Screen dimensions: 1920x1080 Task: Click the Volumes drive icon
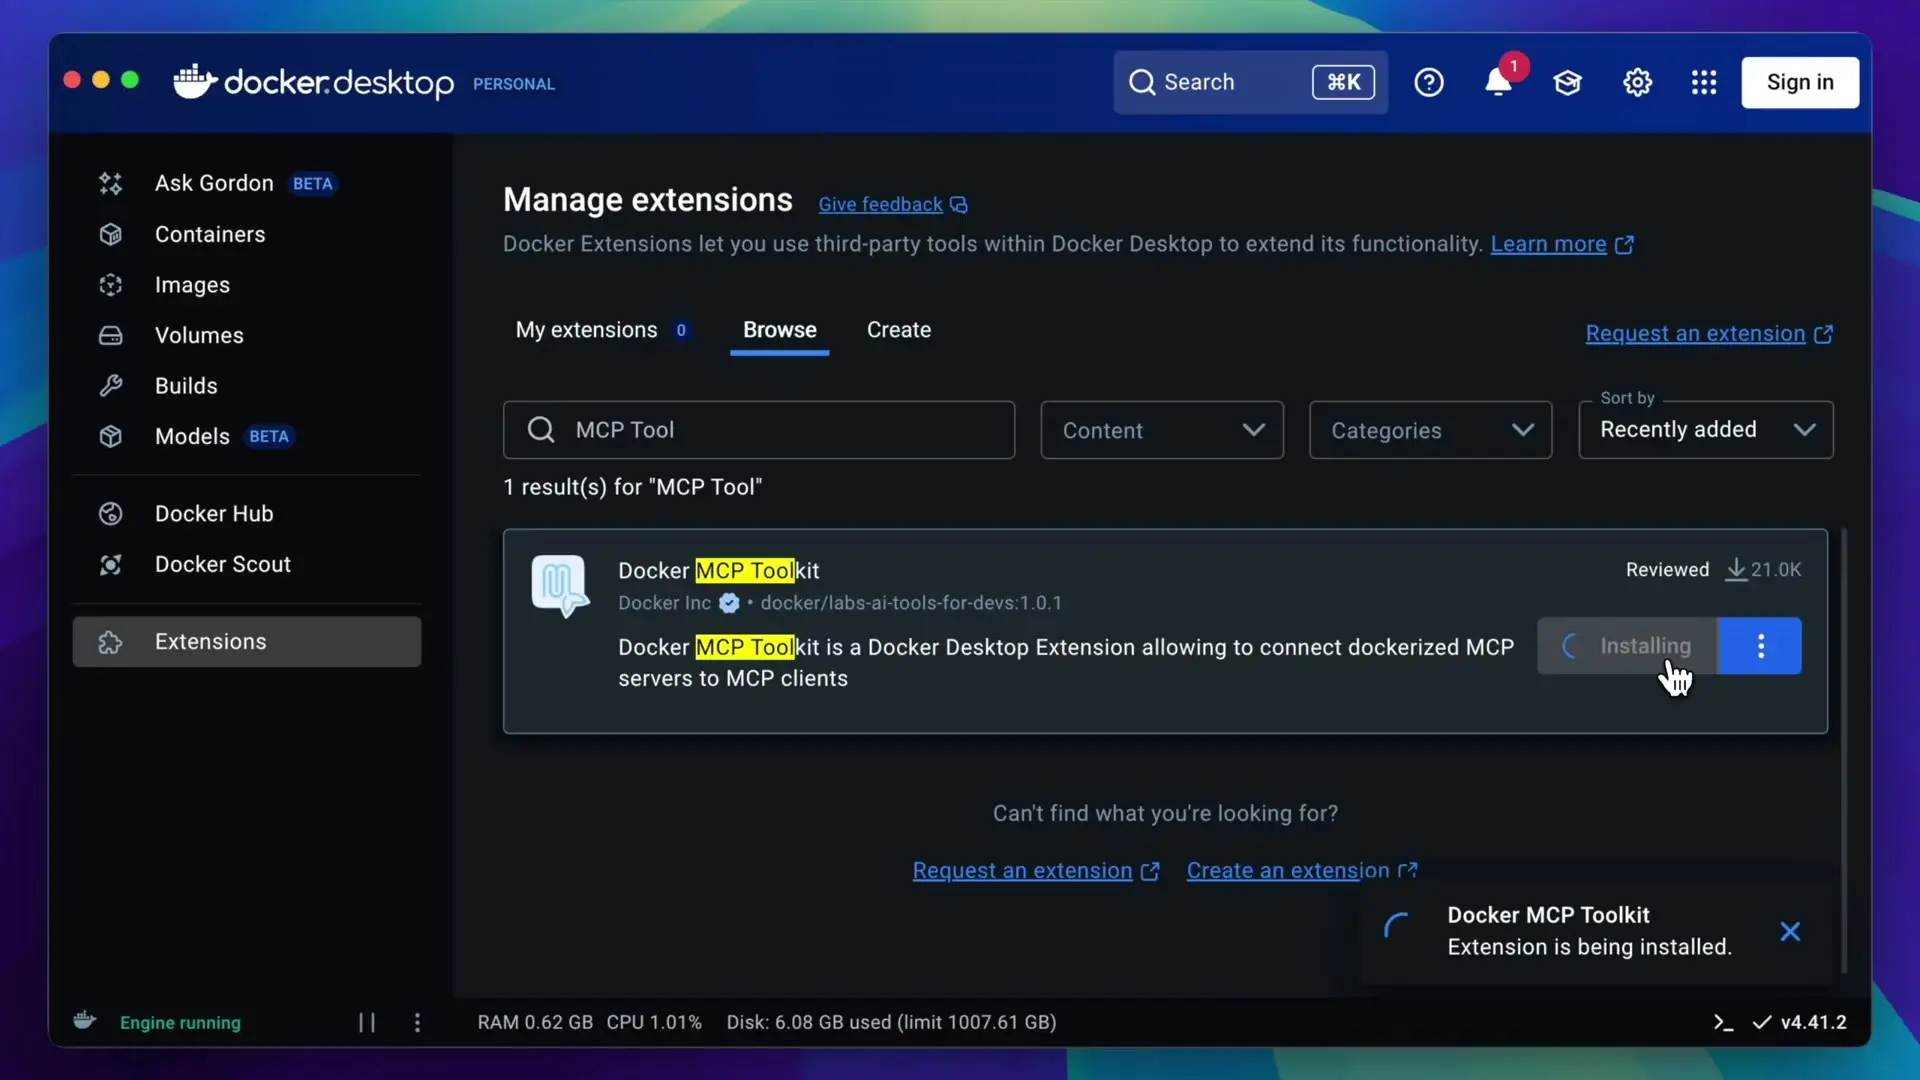110,335
